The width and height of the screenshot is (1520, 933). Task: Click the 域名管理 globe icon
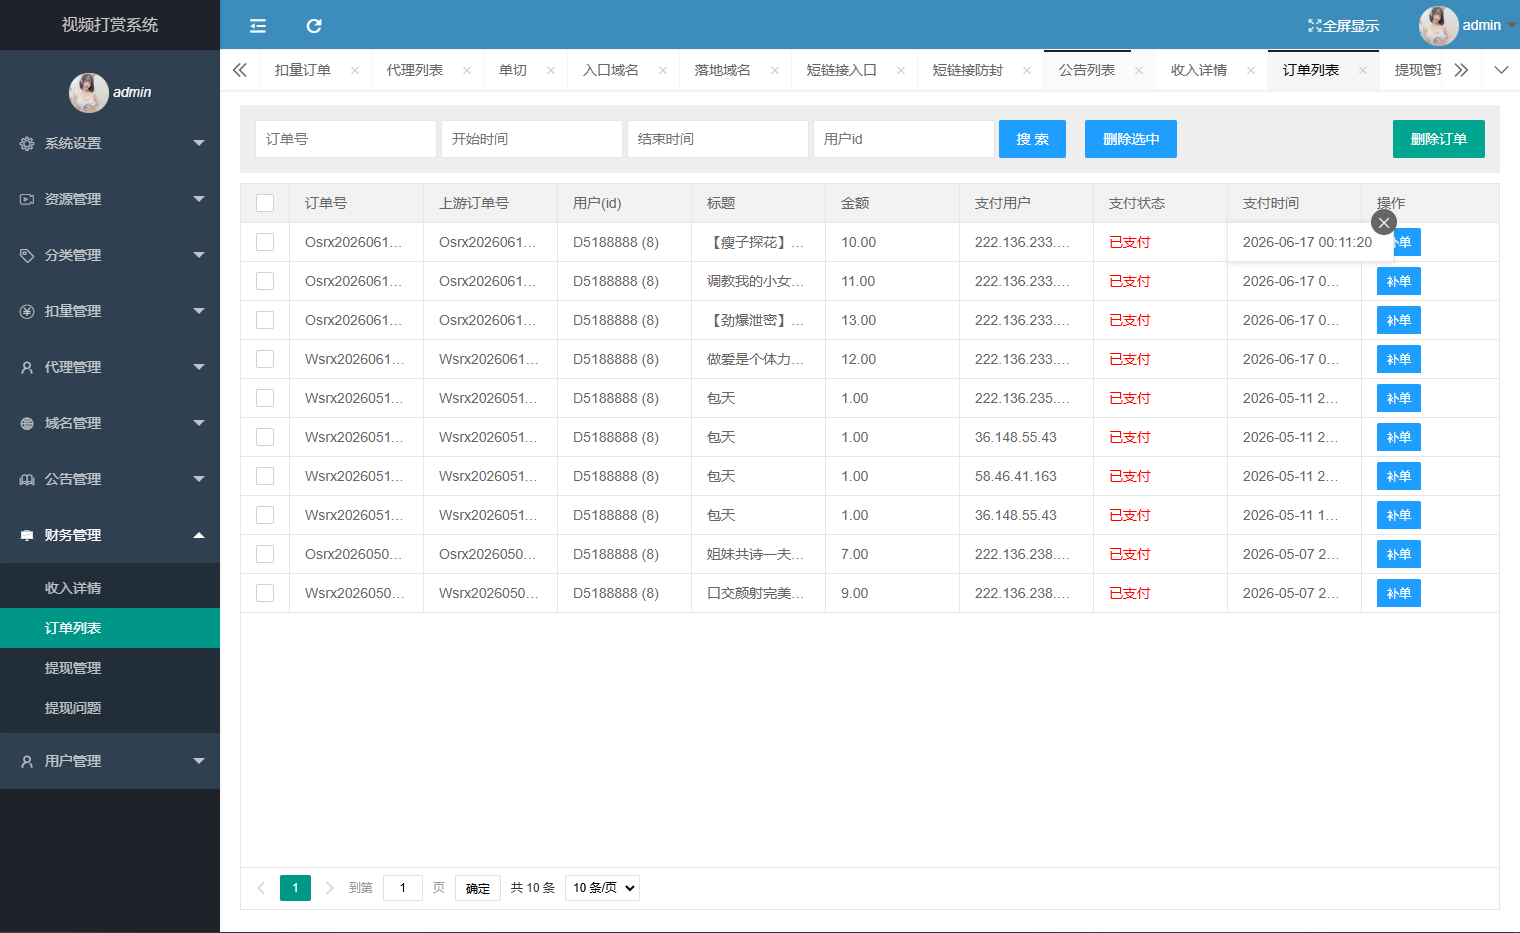pyautogui.click(x=27, y=423)
